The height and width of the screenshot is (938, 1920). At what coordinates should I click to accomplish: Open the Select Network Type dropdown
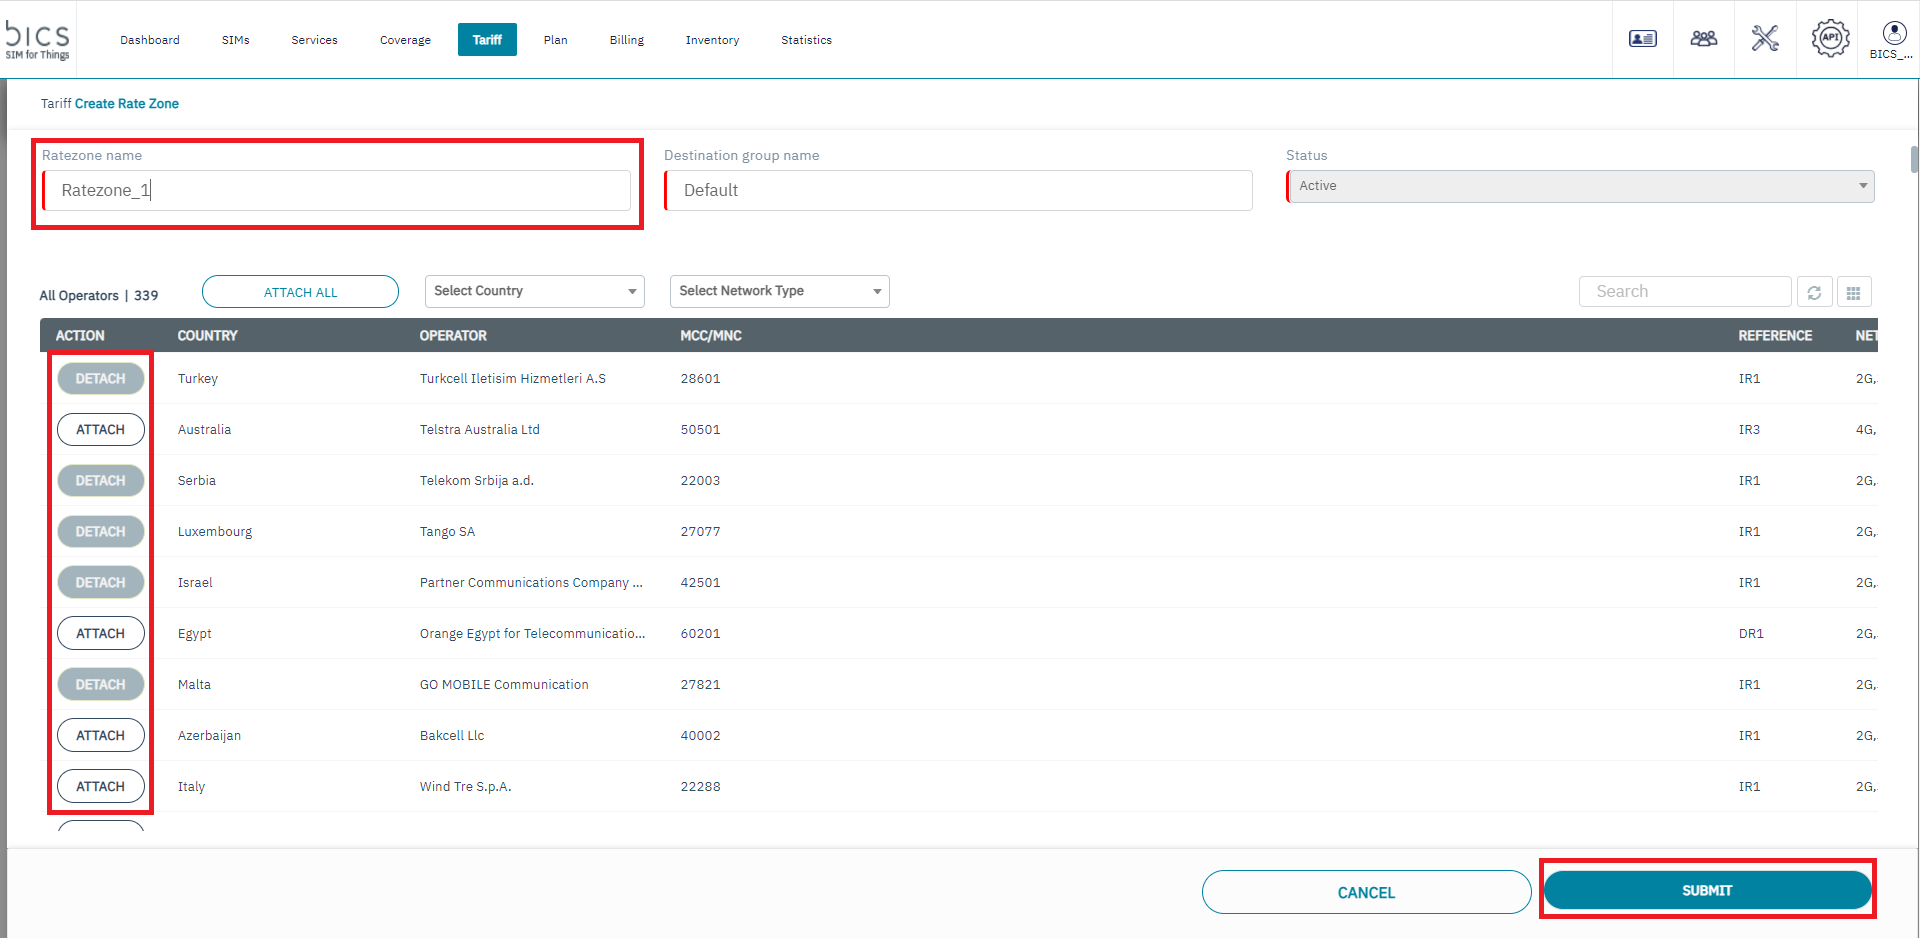point(779,291)
